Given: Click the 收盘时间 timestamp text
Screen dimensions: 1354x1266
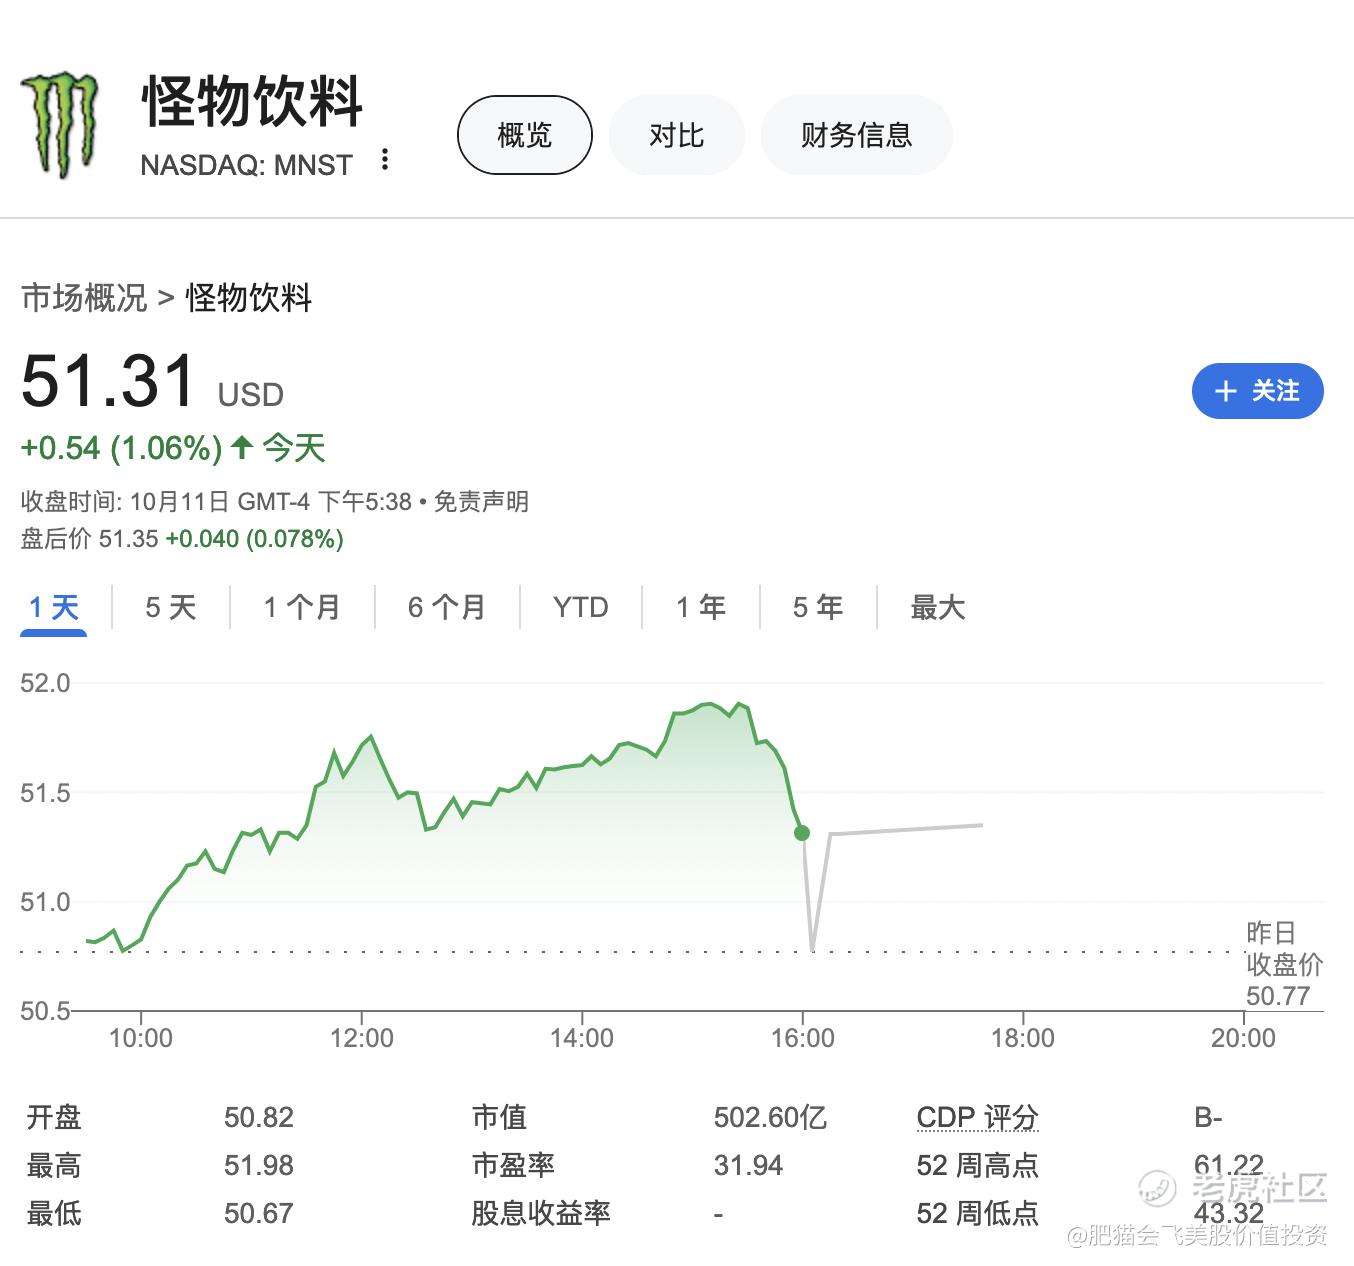Looking at the screenshot, I should point(216,502).
